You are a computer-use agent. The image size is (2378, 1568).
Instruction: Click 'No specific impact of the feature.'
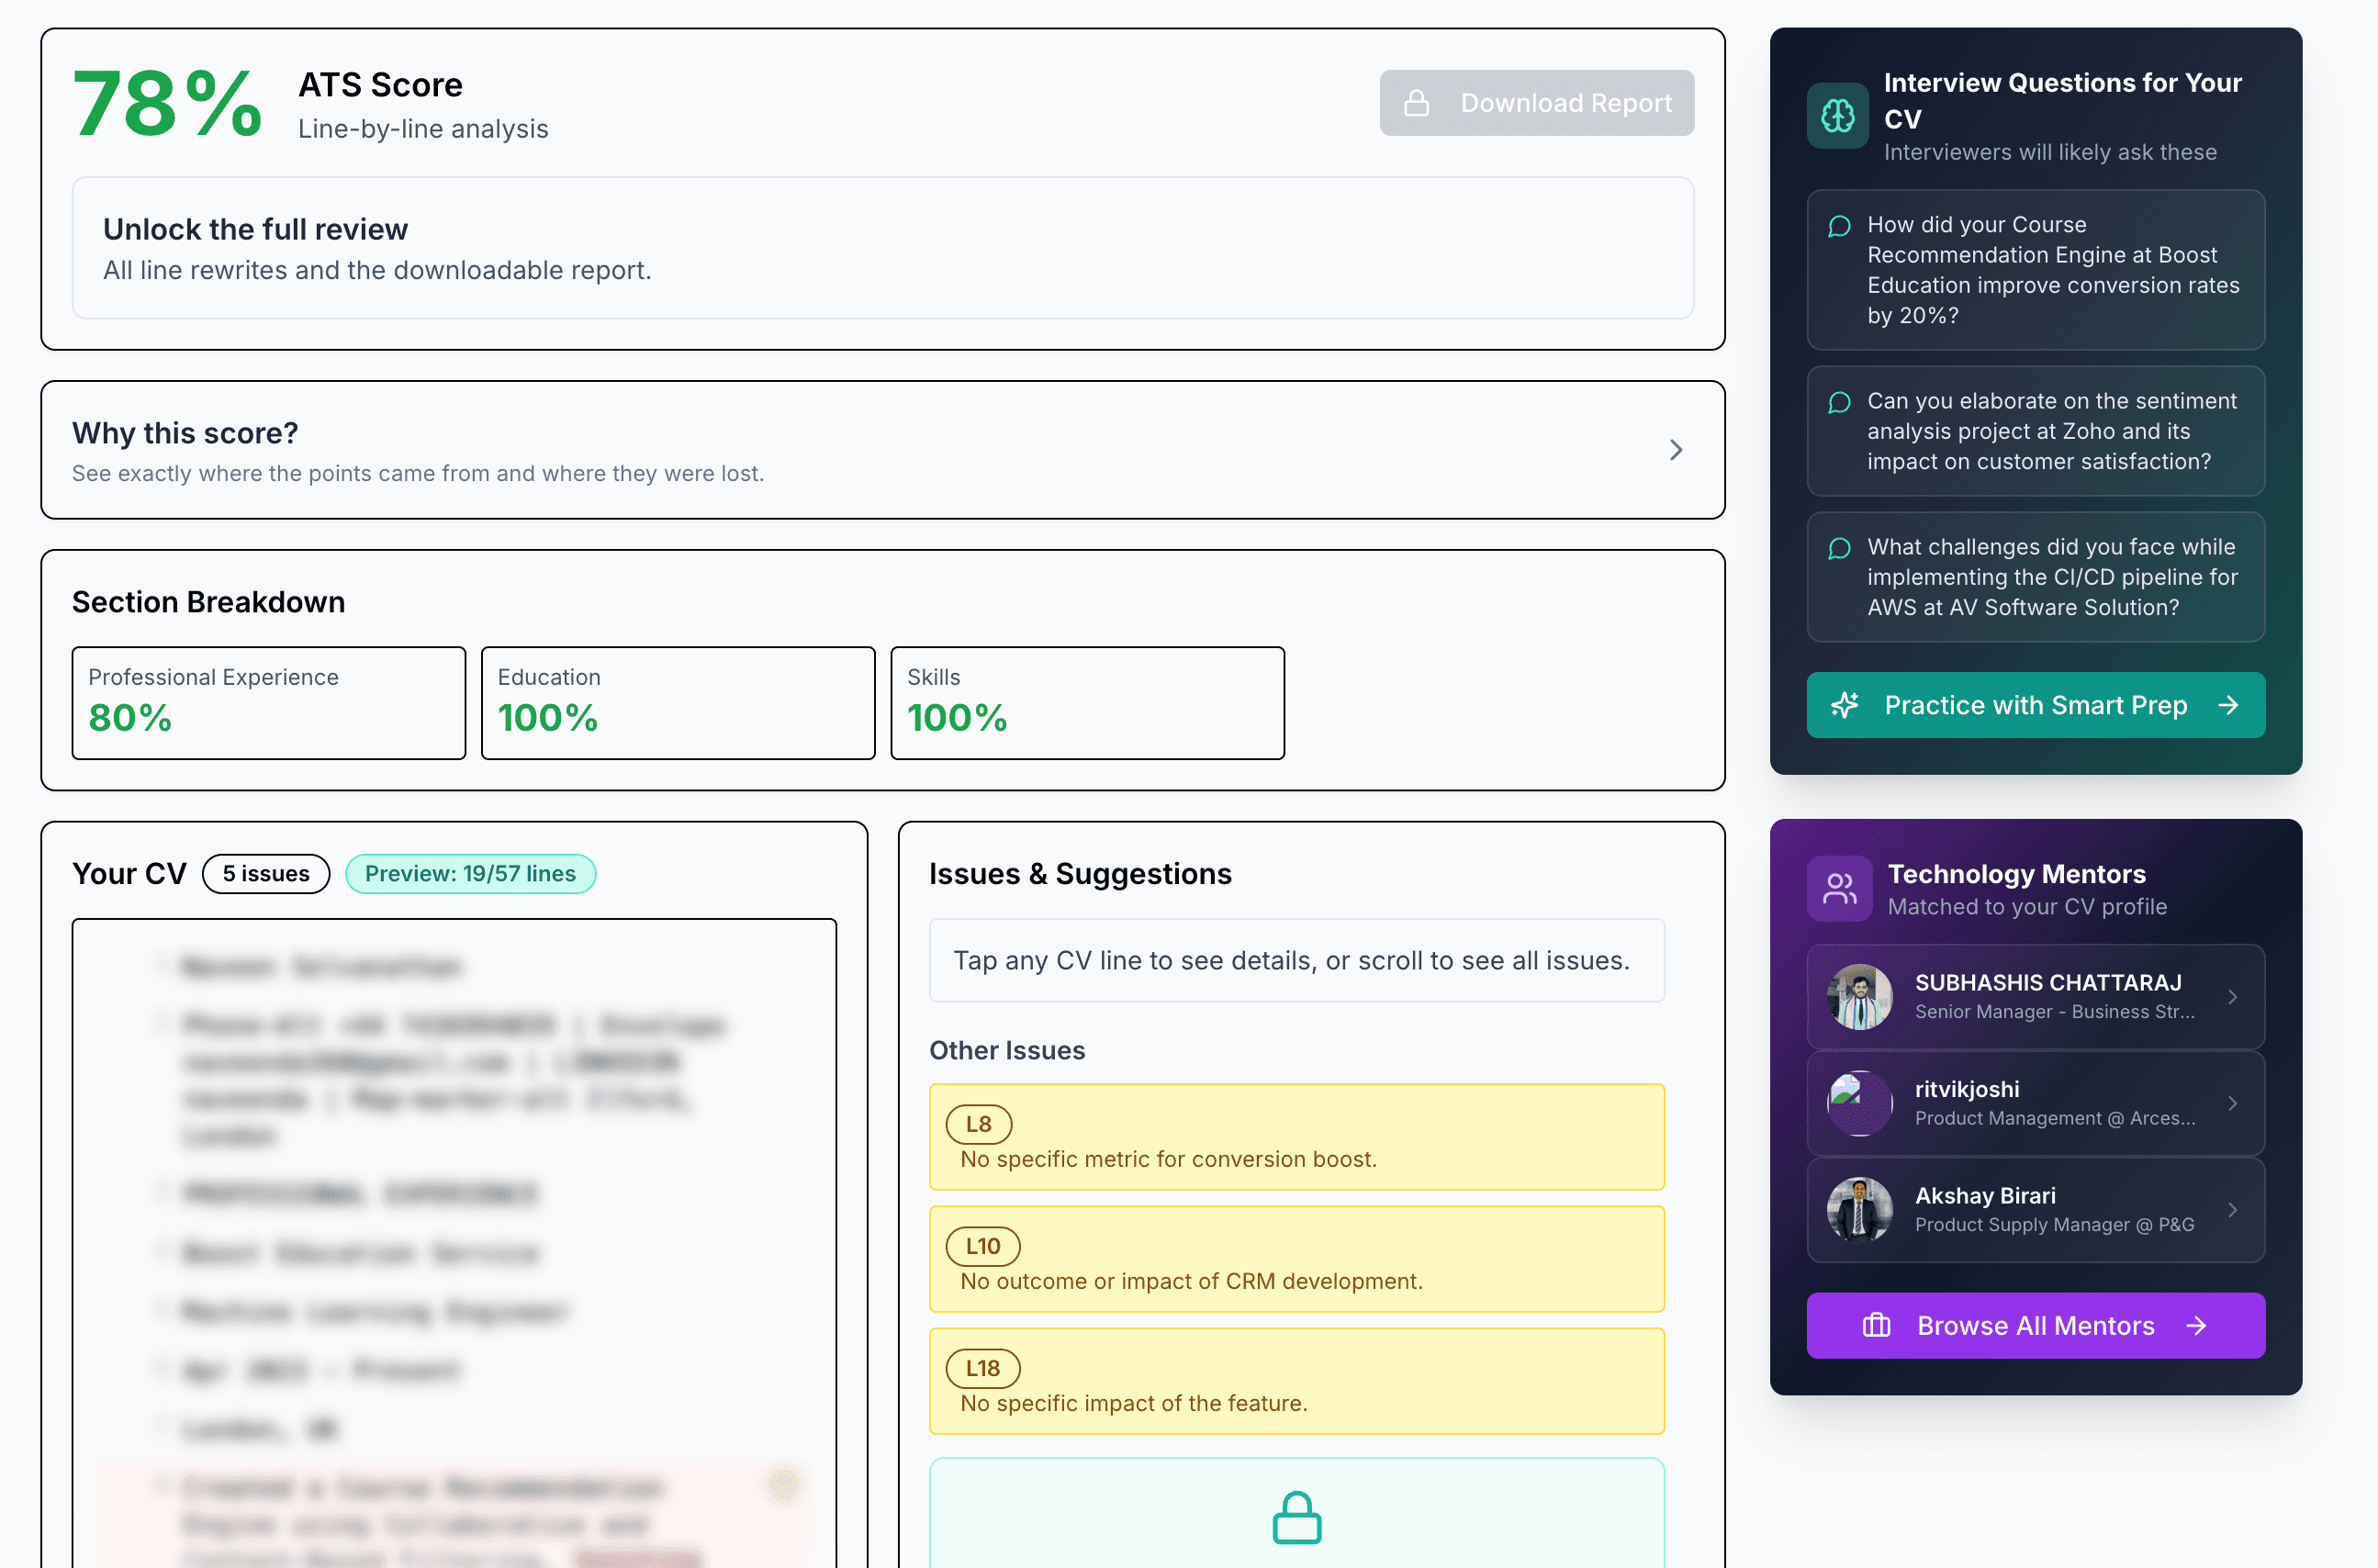pyautogui.click(x=1133, y=1403)
